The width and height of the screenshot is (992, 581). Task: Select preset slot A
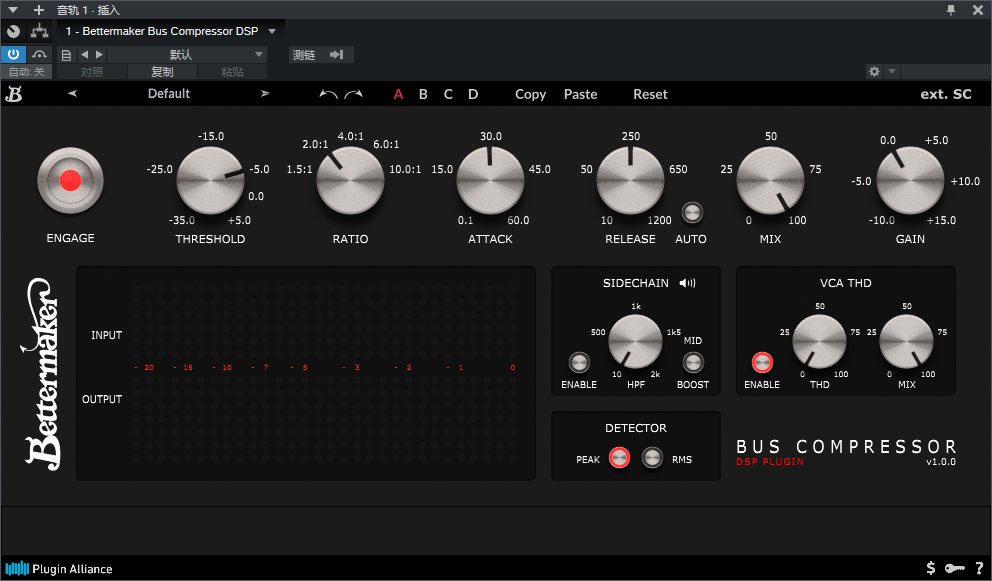[398, 94]
